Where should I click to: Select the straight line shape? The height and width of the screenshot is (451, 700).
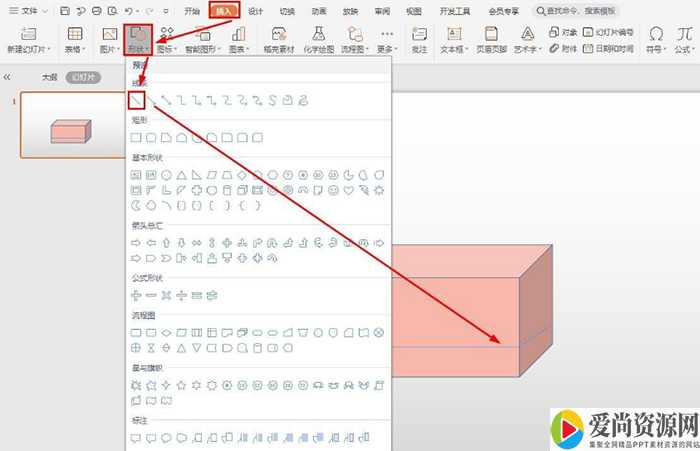point(137,100)
